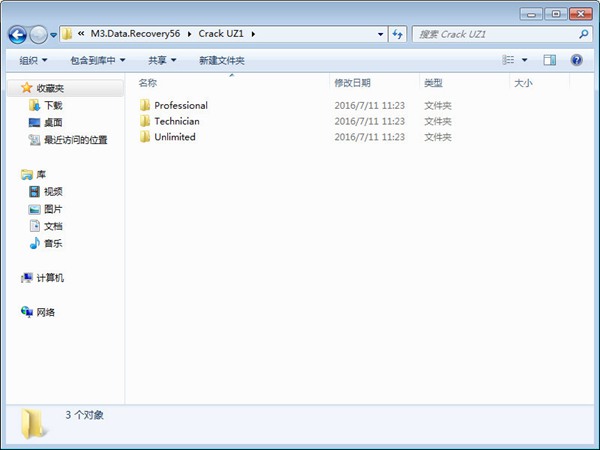Select the Crack UZ1 breadcrumb segment
The width and height of the screenshot is (600, 450).
pyautogui.click(x=221, y=34)
